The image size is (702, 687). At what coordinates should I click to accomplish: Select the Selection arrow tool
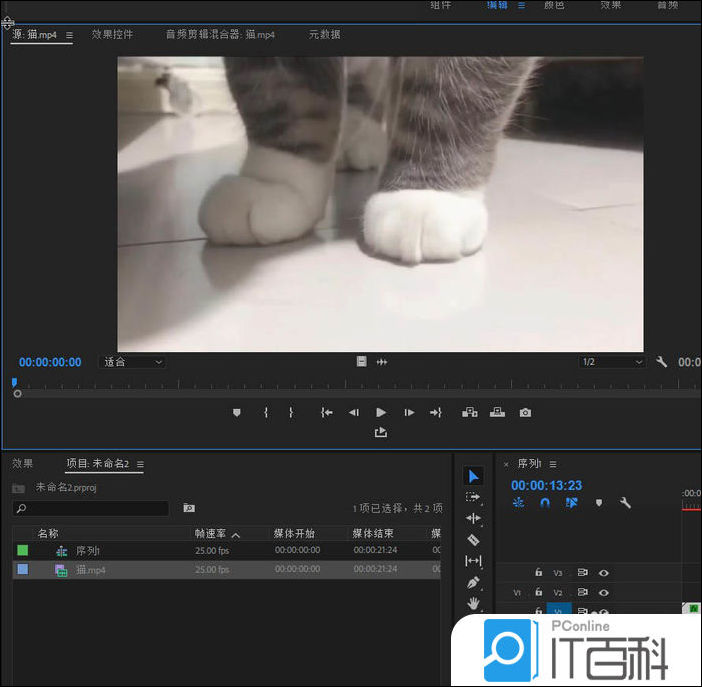(x=474, y=476)
